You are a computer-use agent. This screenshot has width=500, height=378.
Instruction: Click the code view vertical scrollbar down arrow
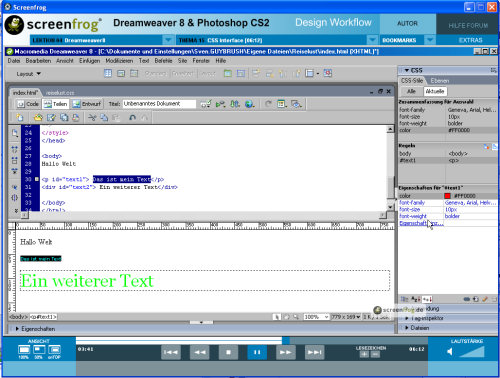[390, 207]
